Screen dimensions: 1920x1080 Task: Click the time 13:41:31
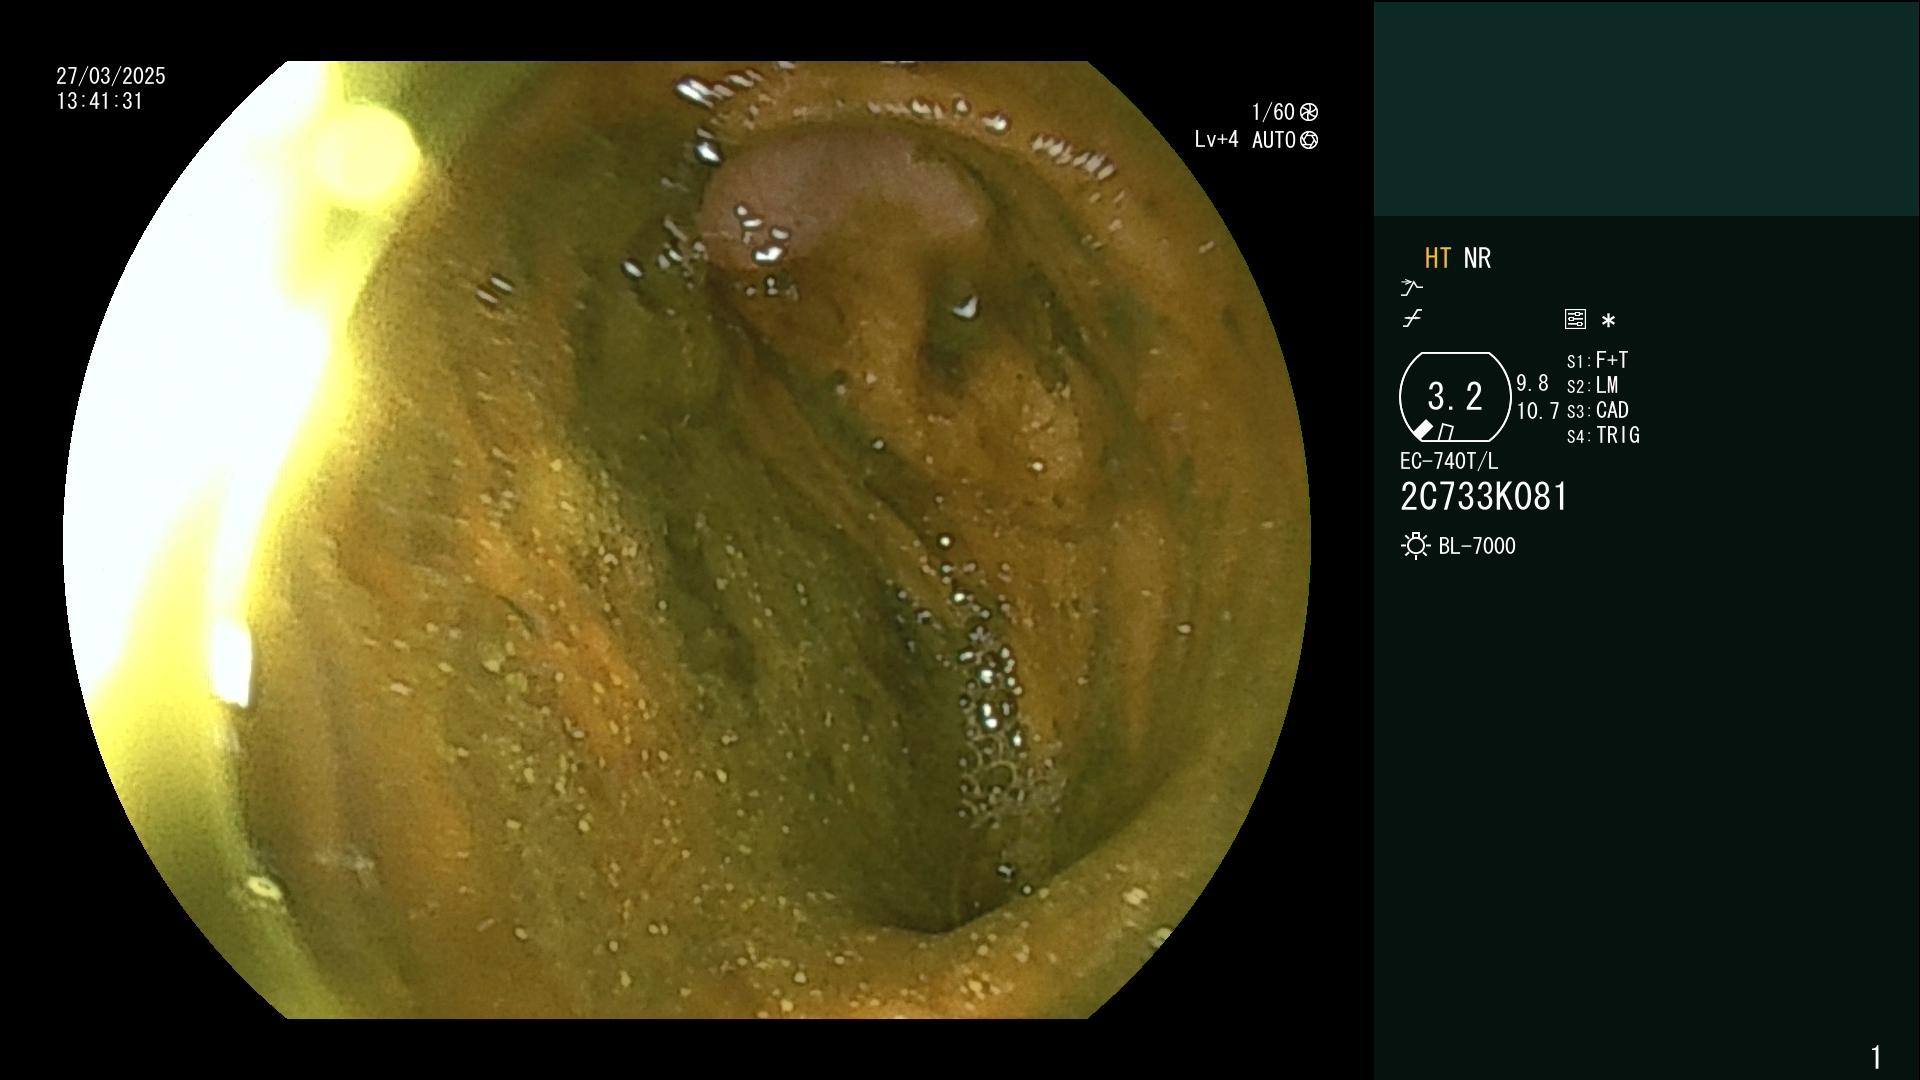tap(100, 101)
